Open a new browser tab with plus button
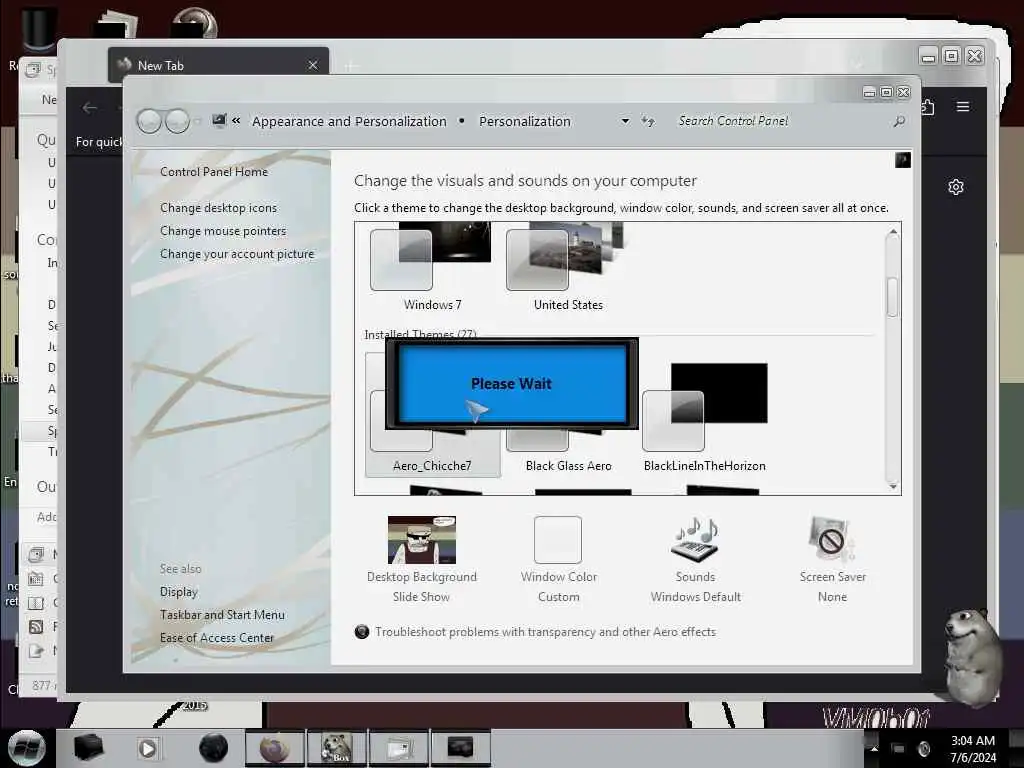 tap(351, 66)
